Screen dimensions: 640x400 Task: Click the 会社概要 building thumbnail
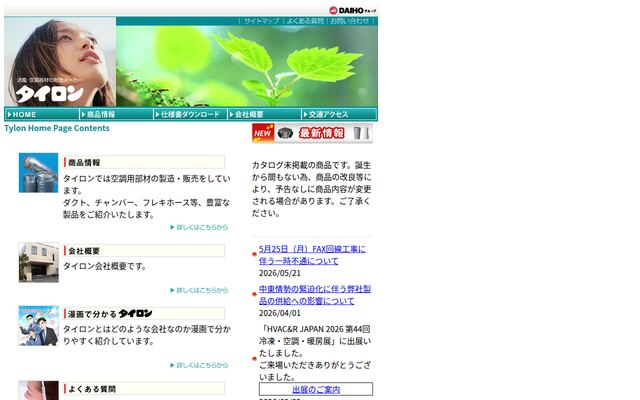coord(38,262)
